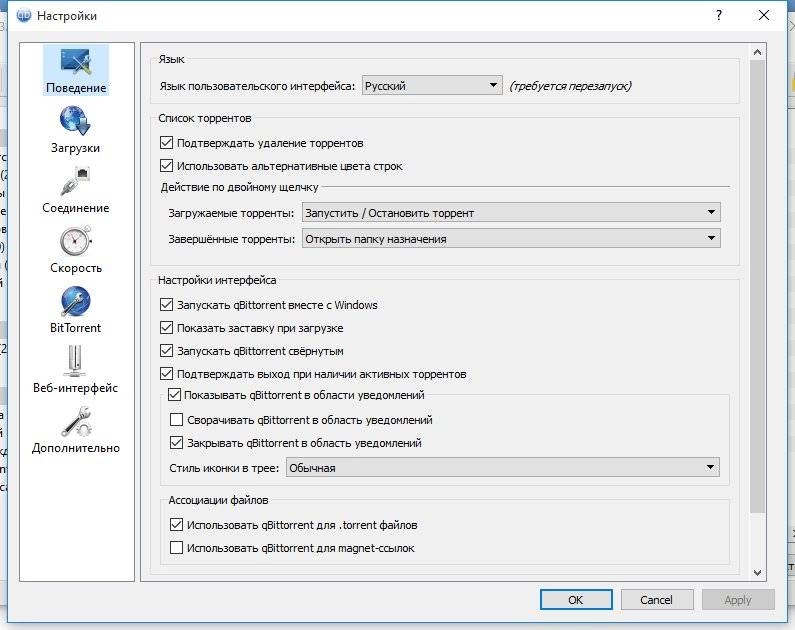
Task: Click the Язык пользовательского интерфейса label
Action: [257, 86]
